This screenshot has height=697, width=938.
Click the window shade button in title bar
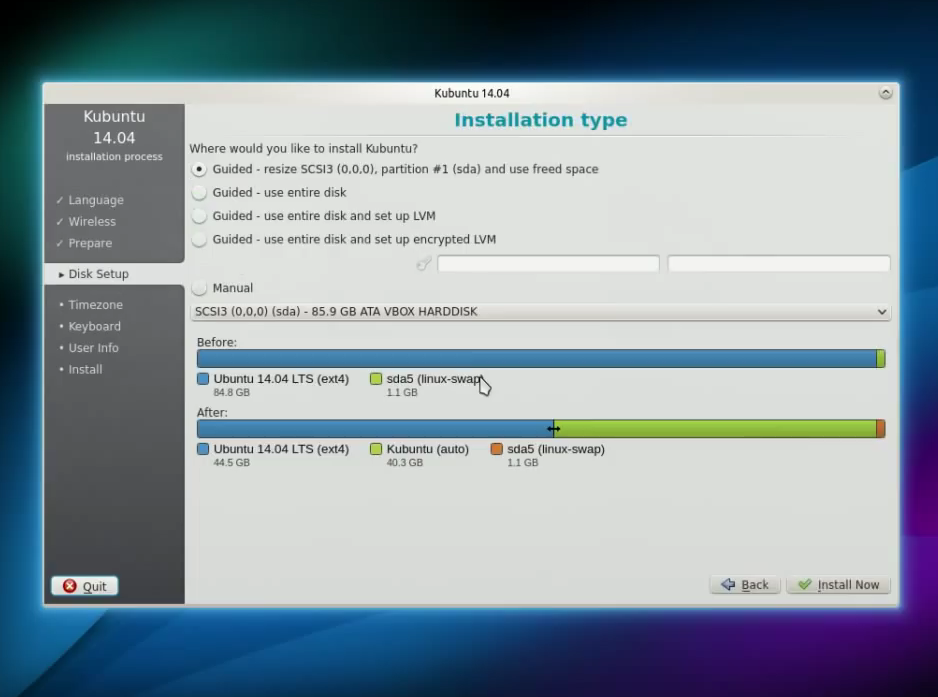pos(885,93)
